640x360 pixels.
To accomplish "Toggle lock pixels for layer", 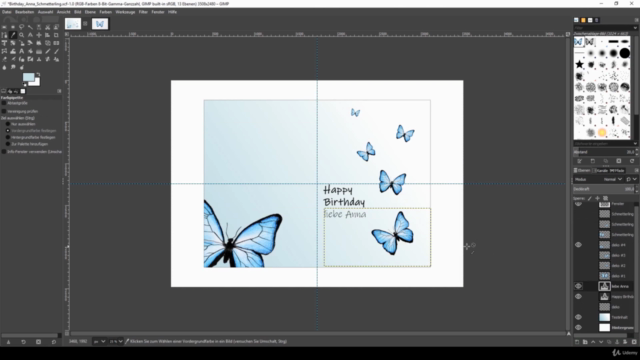I will [589, 198].
